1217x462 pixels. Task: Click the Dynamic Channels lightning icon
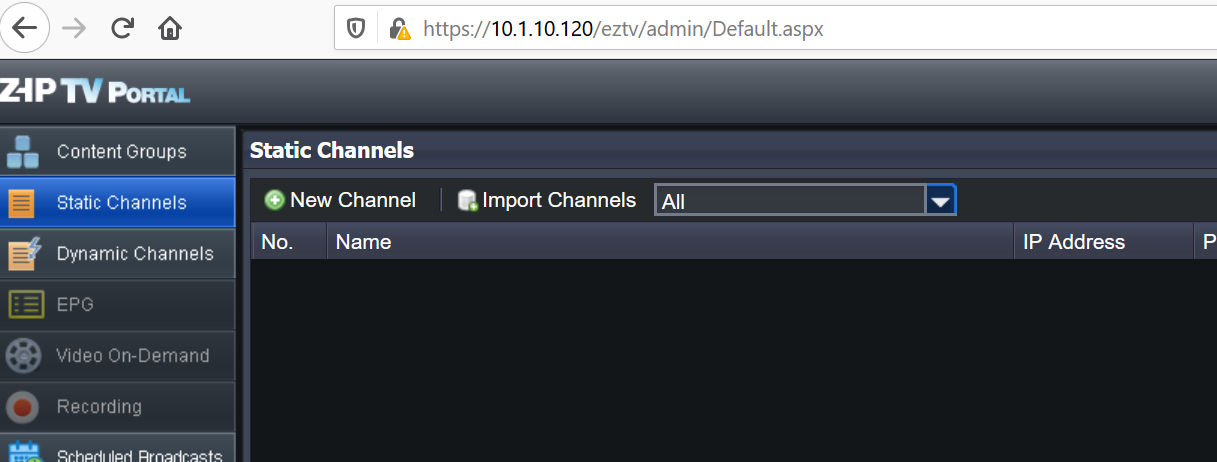pyautogui.click(x=23, y=254)
